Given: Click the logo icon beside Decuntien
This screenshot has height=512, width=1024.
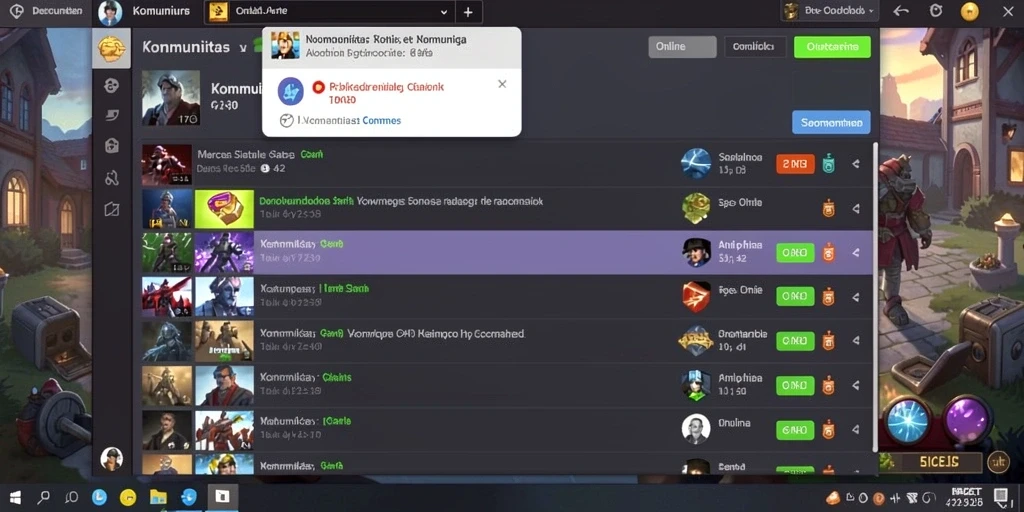Looking at the screenshot, I should tap(17, 11).
